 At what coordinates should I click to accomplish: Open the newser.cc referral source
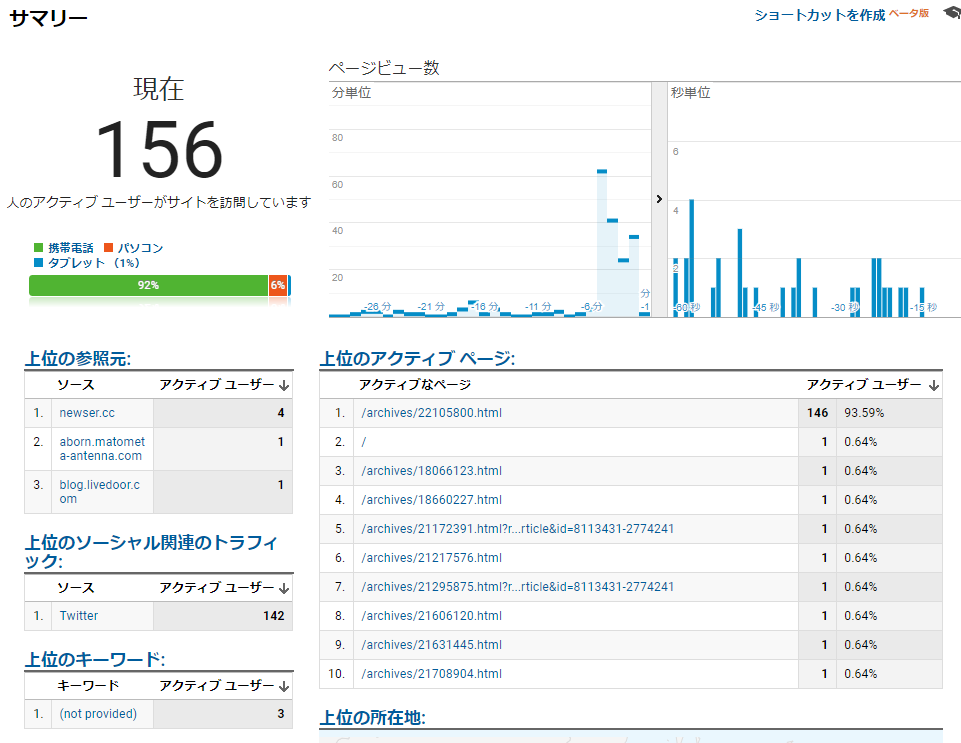87,413
